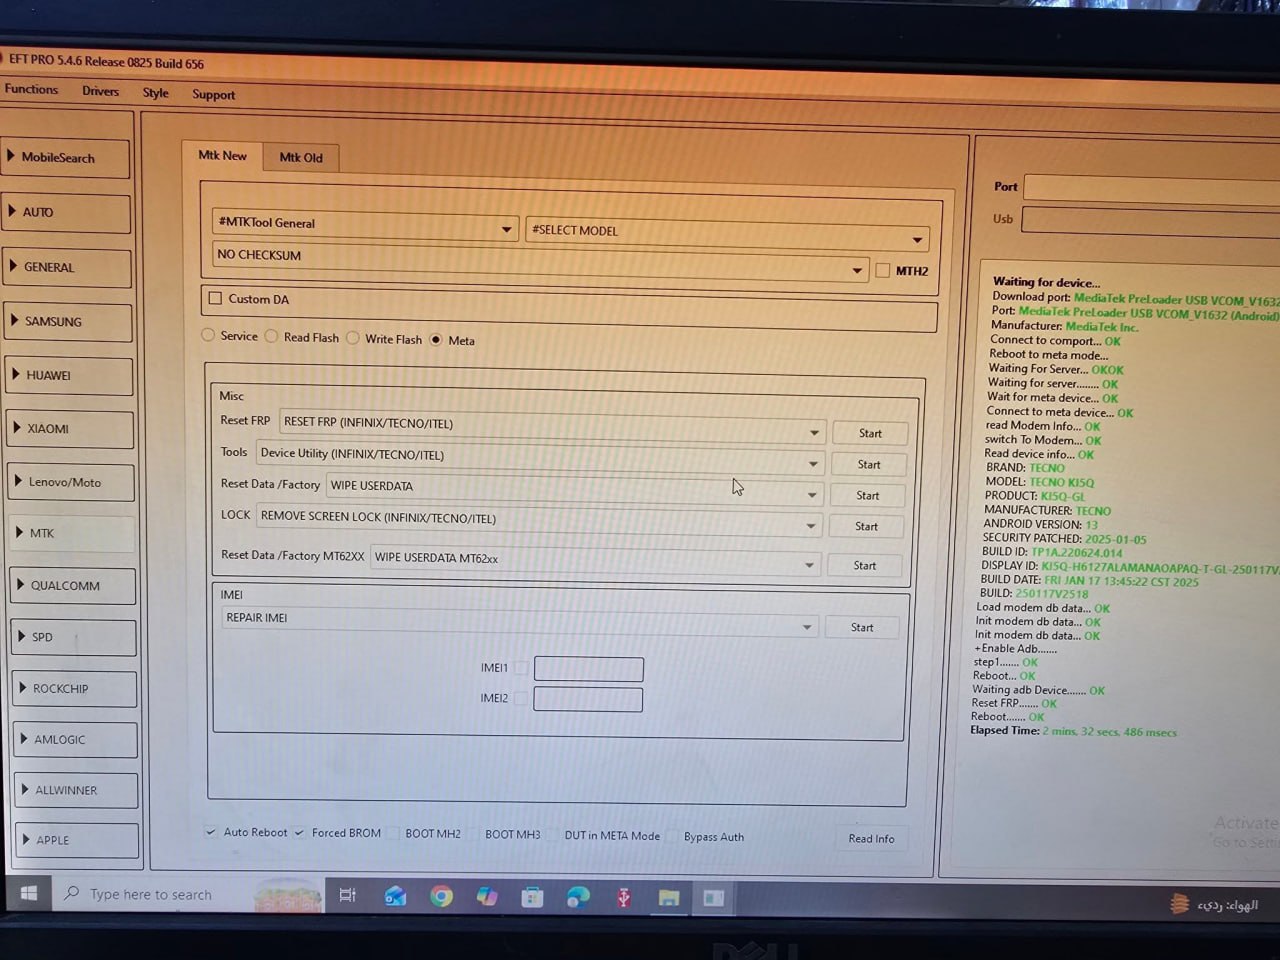
Task: Open the REPAIR IMEI dropdown
Action: (519, 622)
